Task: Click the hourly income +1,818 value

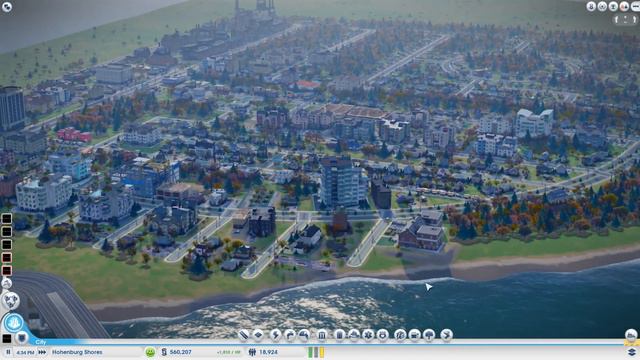Action: tap(229, 352)
